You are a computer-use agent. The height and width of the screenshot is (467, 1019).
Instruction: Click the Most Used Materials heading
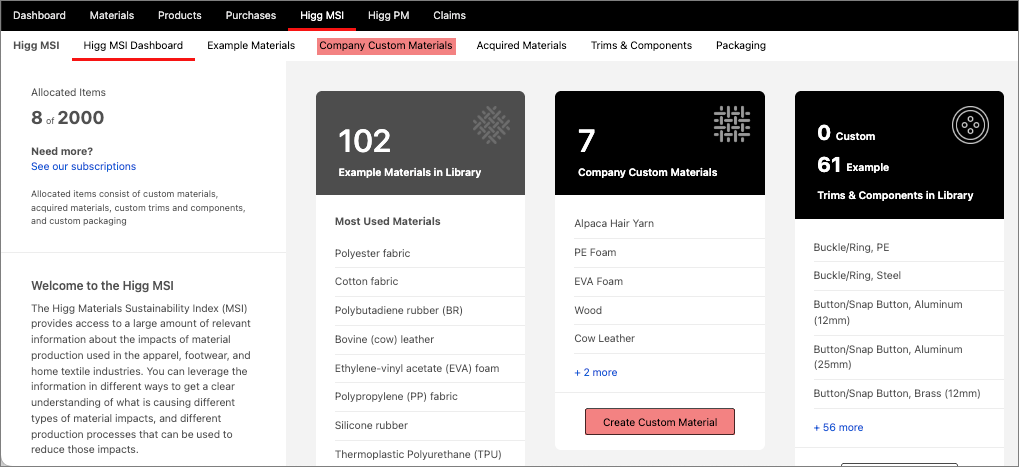387,221
